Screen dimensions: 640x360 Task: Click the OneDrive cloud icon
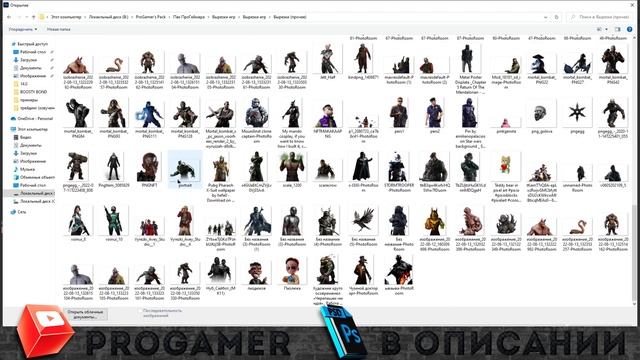(x=13, y=118)
